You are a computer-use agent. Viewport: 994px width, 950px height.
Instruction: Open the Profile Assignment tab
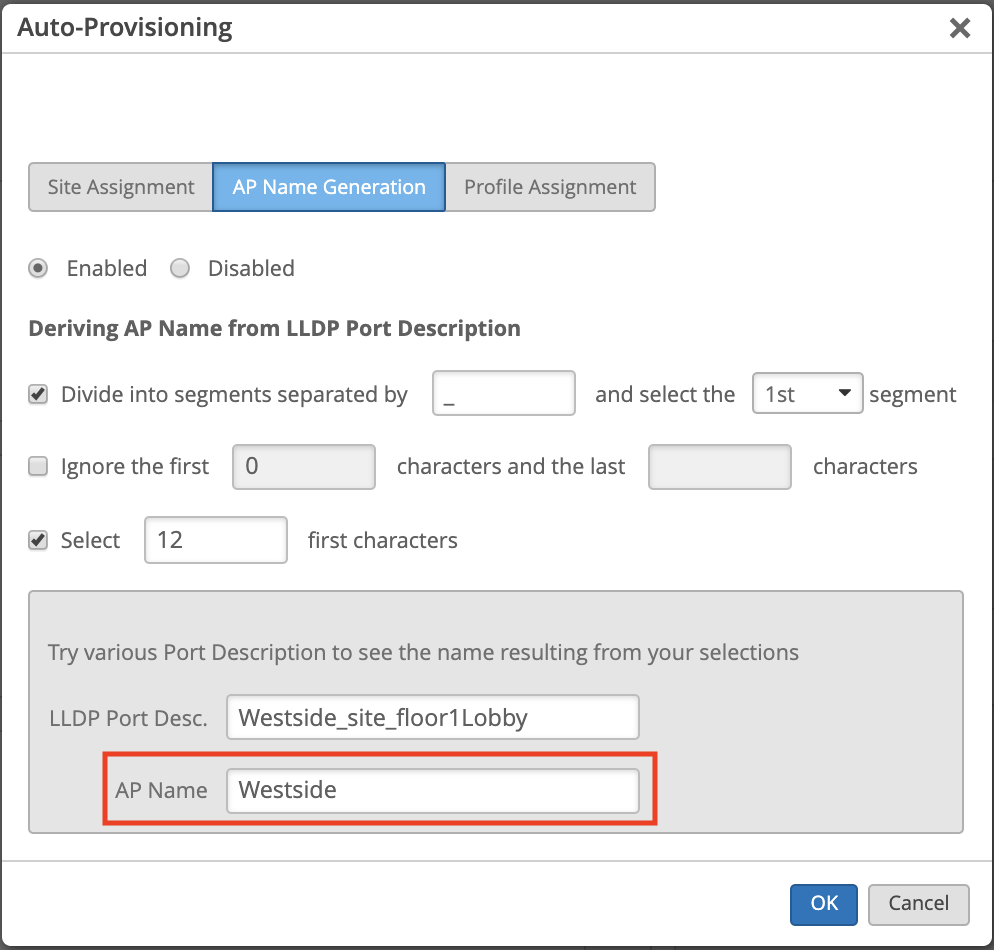[x=550, y=187]
